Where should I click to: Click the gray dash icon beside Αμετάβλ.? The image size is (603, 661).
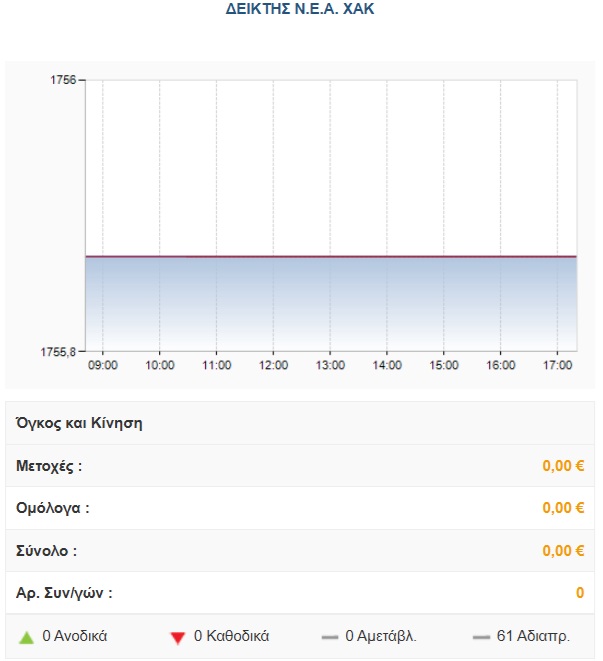330,637
